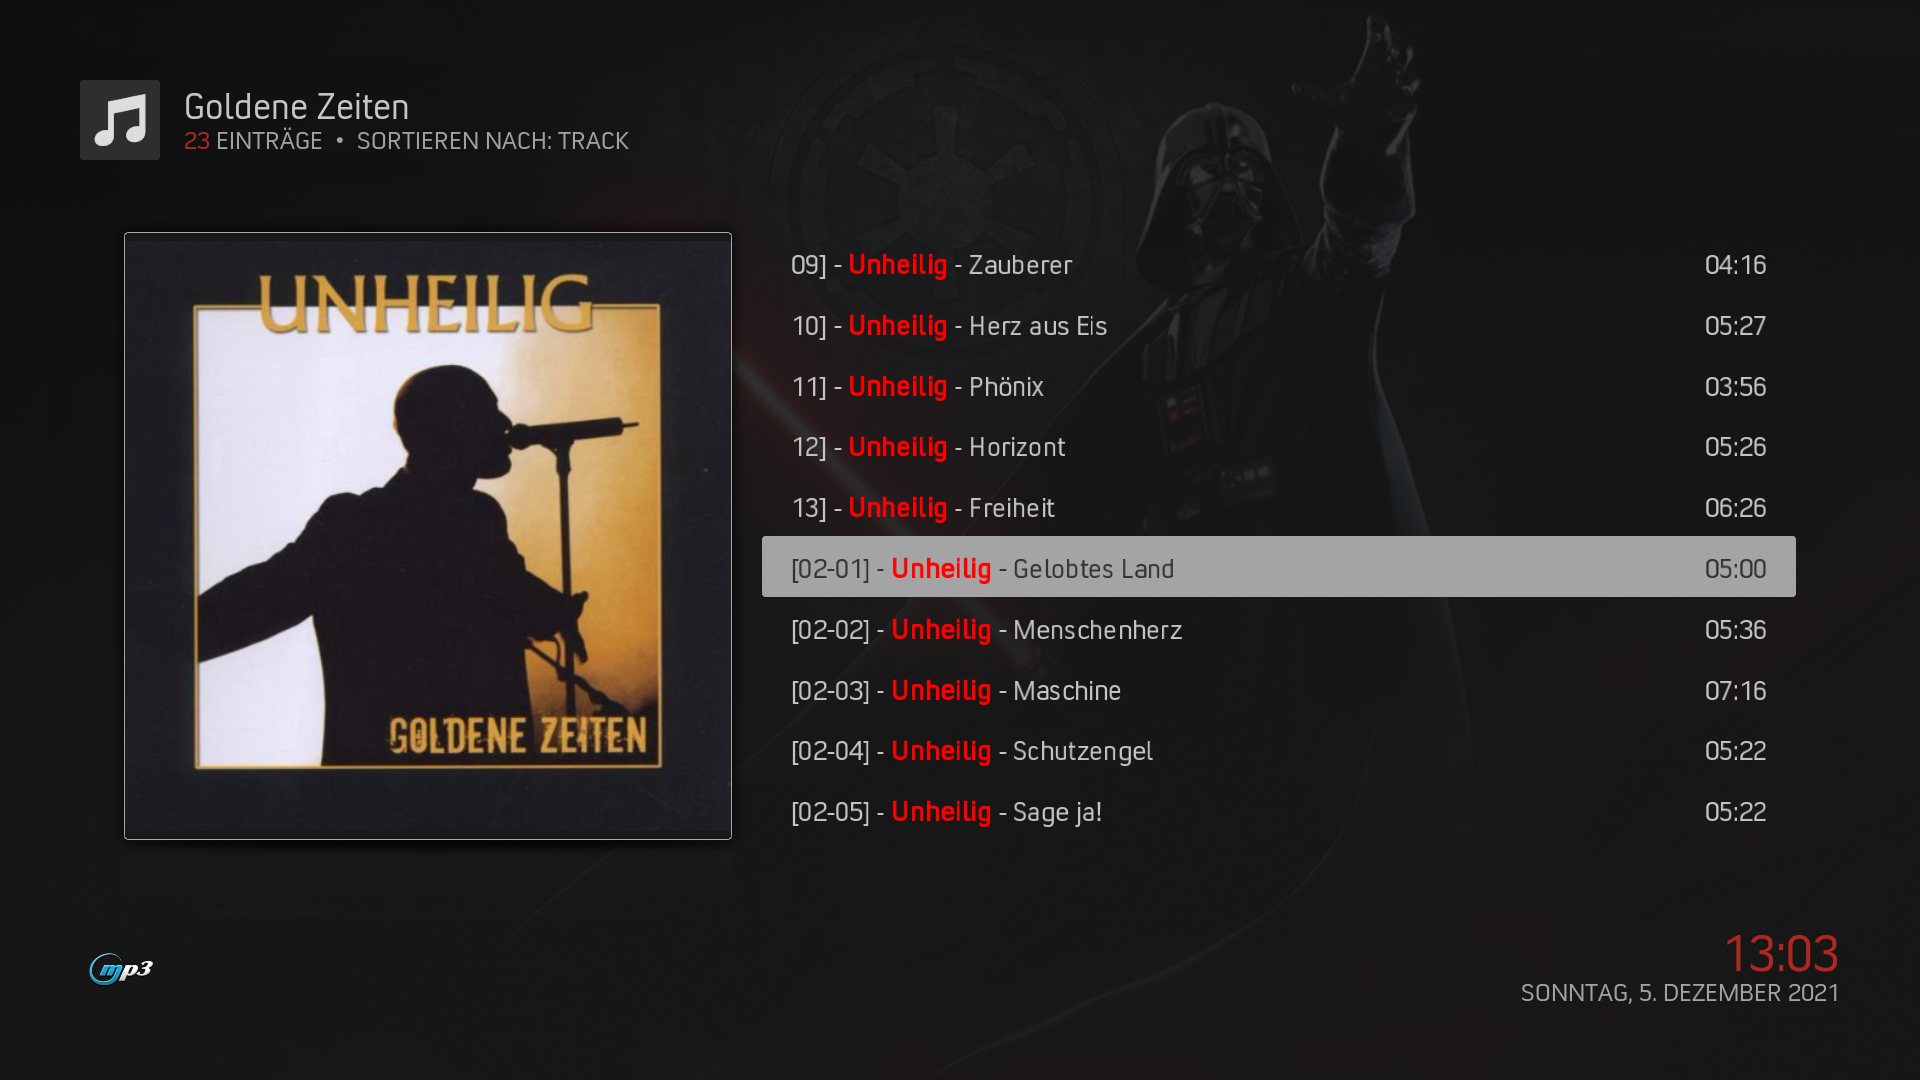The image size is (1920, 1080).
Task: Click the 23 Einträge count
Action: 253,141
